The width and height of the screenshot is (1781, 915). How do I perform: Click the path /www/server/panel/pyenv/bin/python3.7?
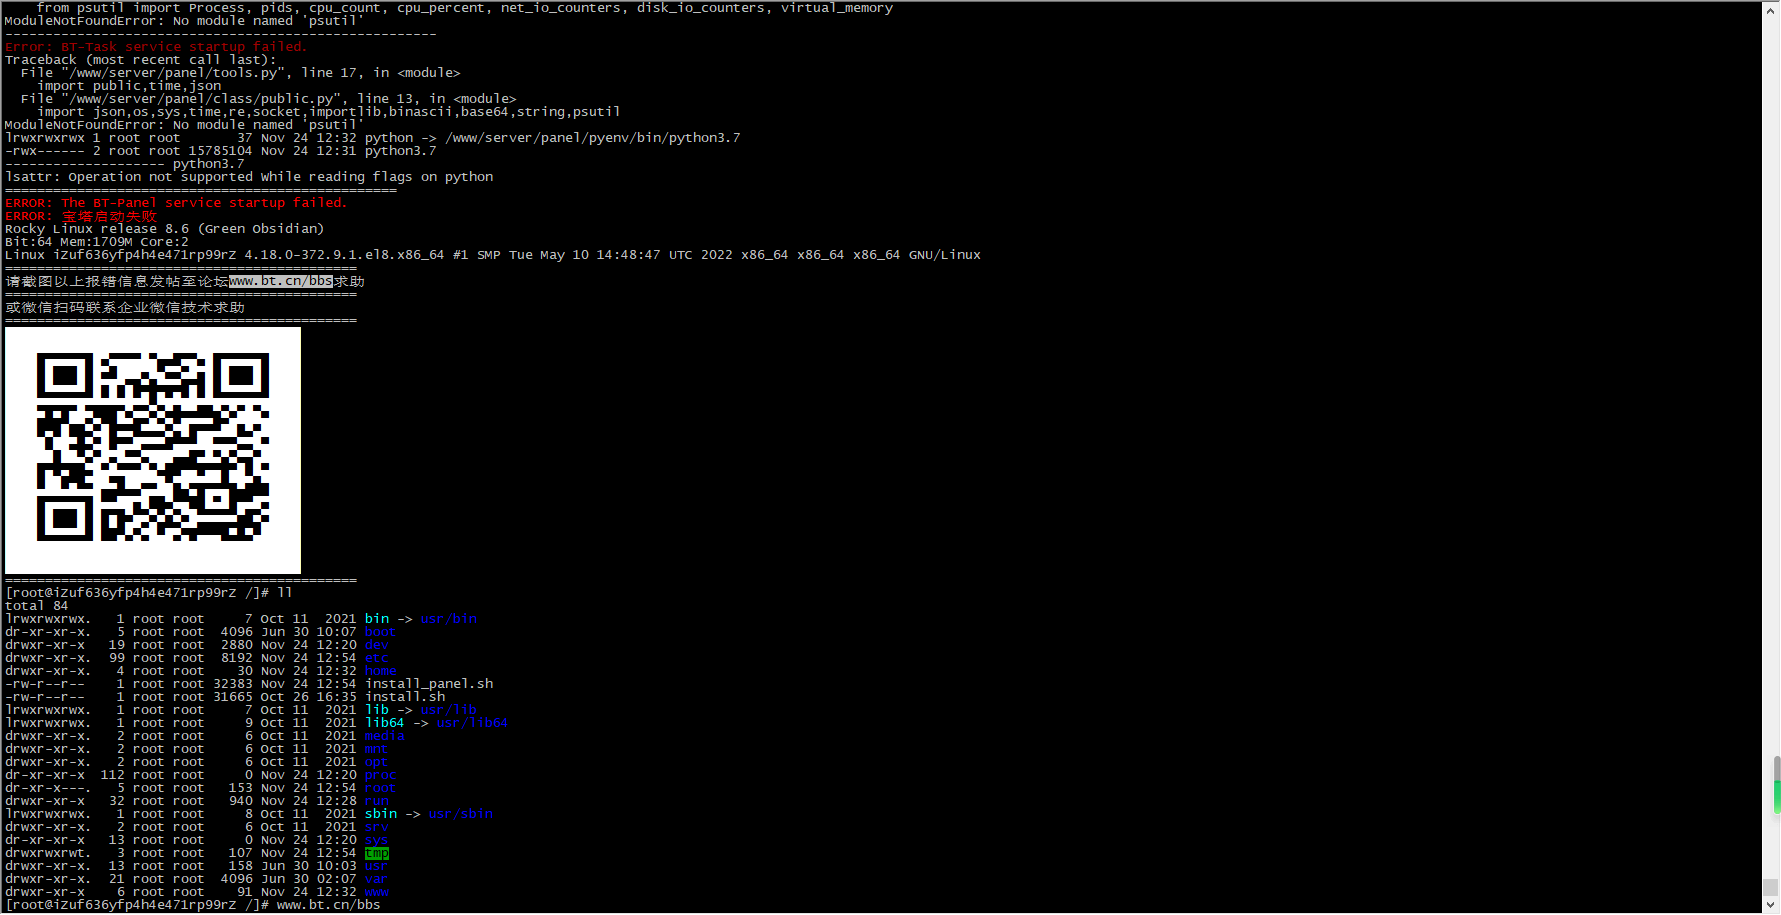tap(593, 138)
